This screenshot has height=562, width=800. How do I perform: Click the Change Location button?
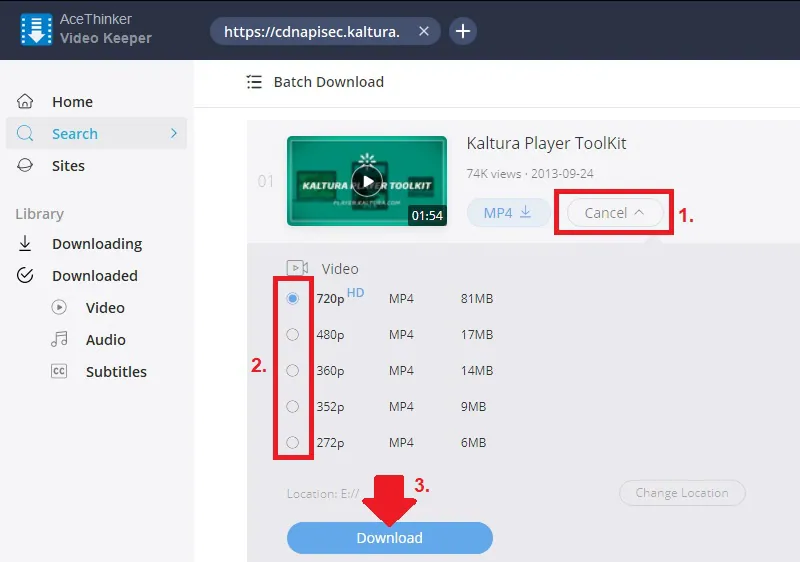pos(682,493)
